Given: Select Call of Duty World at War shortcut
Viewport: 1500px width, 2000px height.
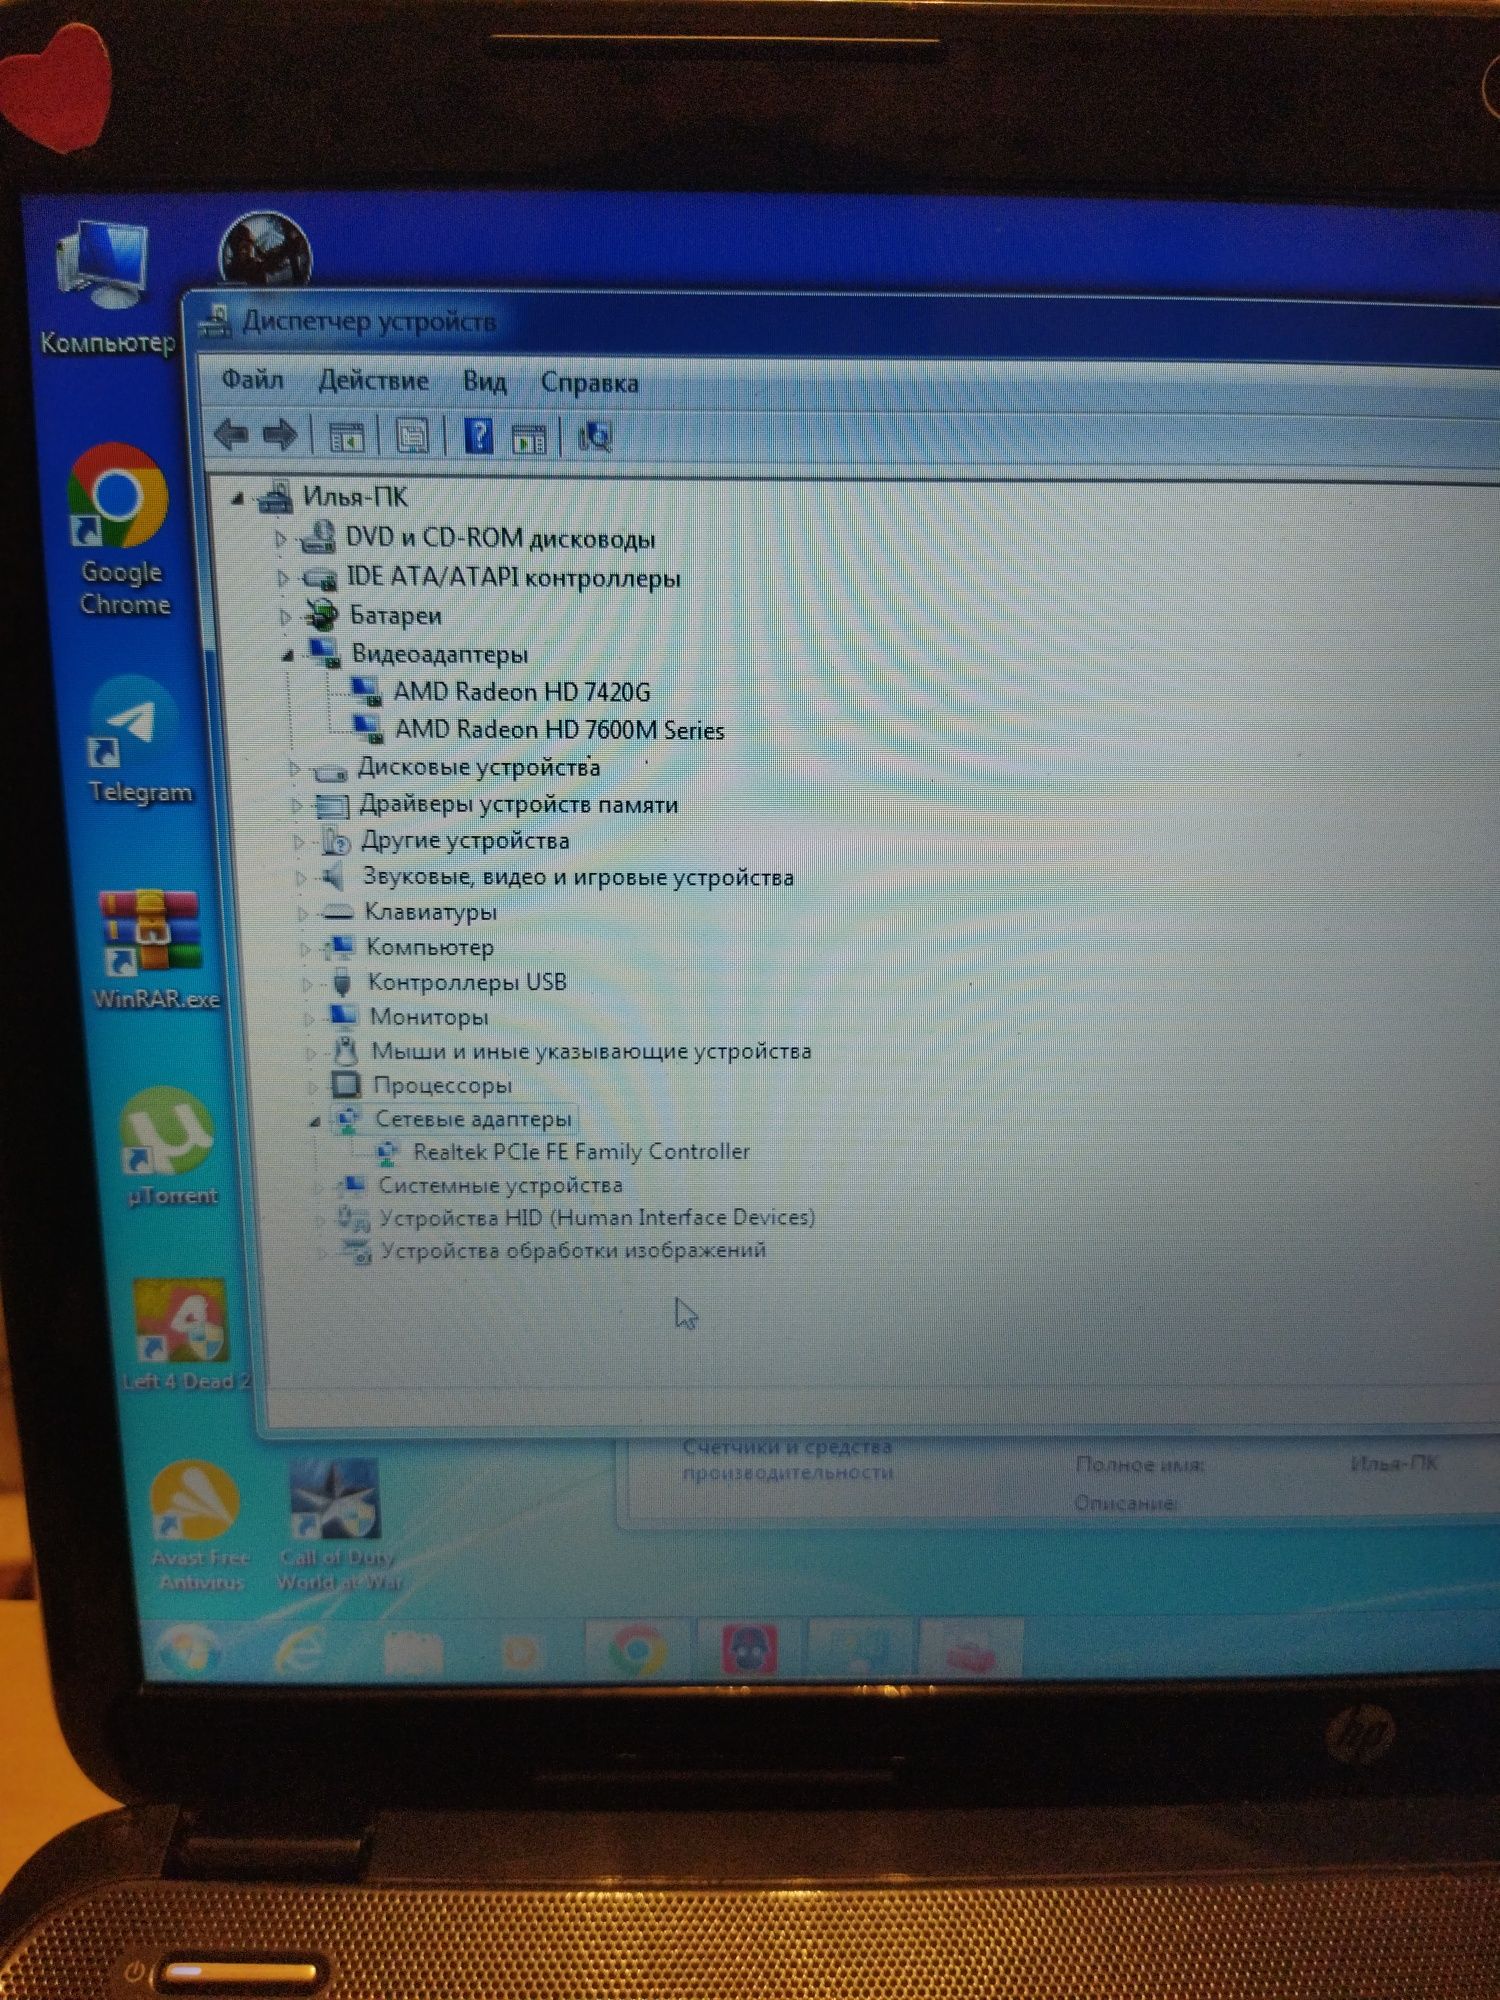Looking at the screenshot, I should point(338,1525).
